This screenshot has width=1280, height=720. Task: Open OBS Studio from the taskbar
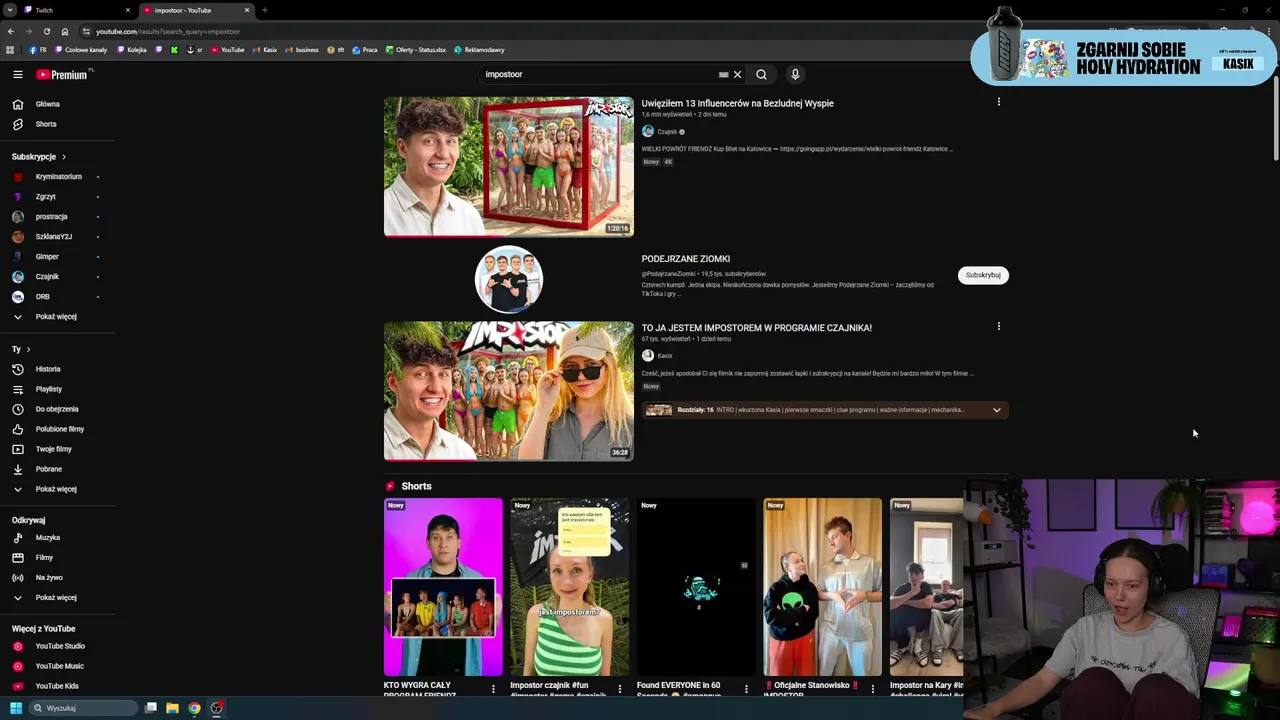(216, 708)
